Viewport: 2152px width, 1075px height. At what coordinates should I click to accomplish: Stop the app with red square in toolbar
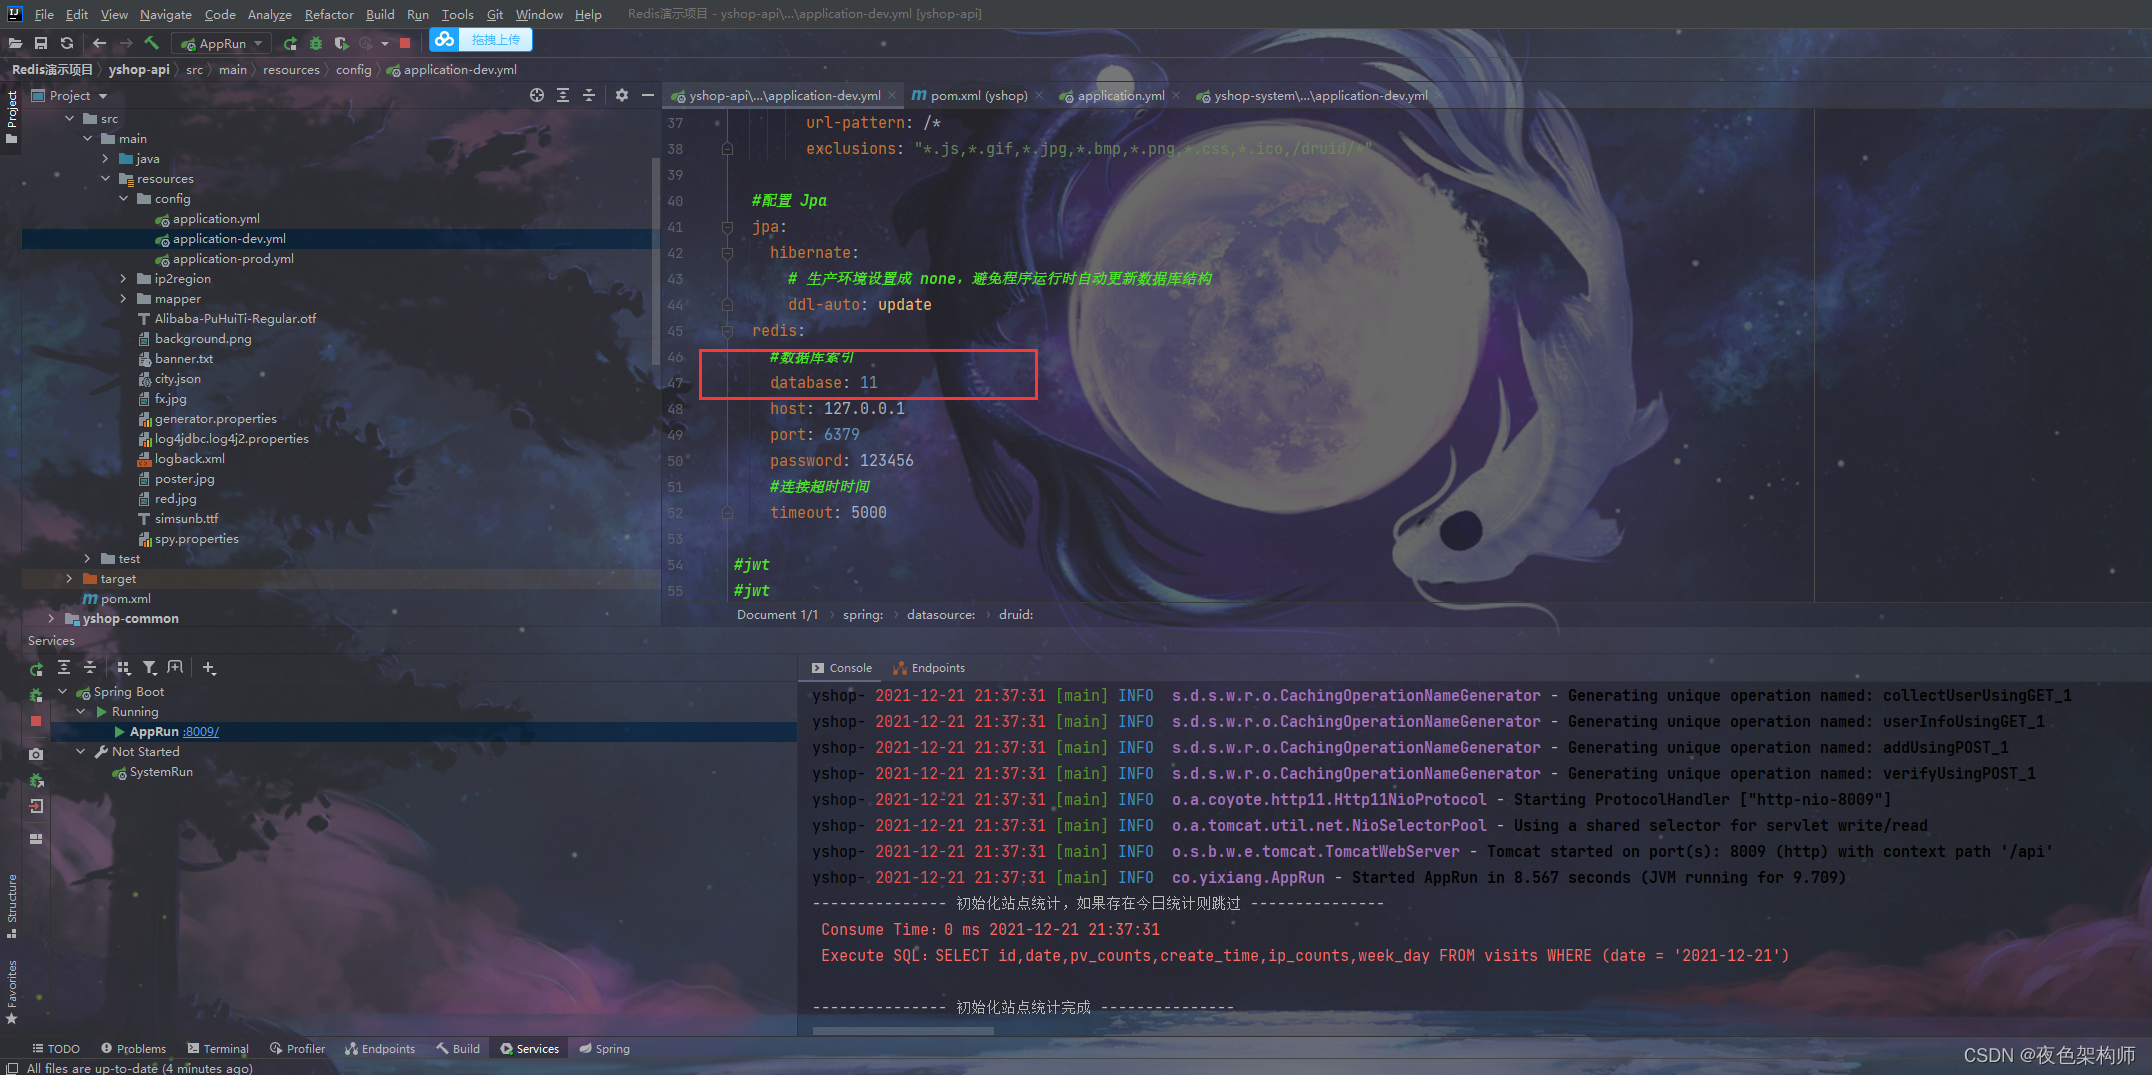coord(405,43)
